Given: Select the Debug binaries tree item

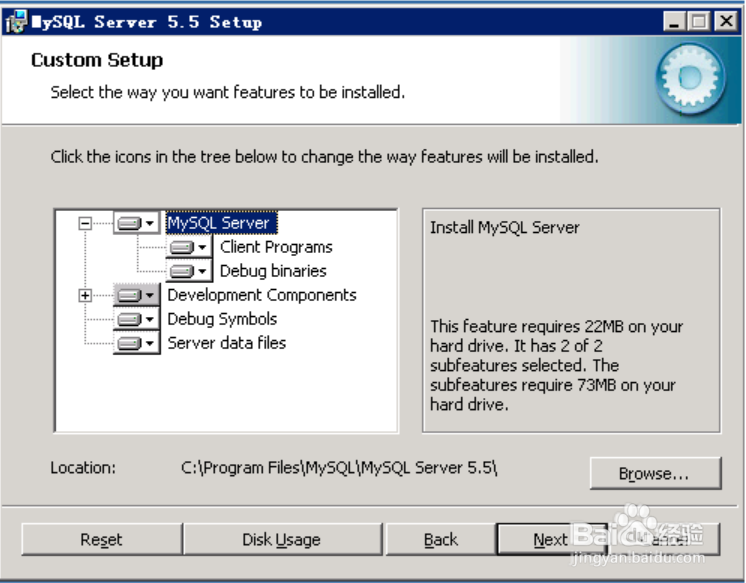Looking at the screenshot, I should (x=273, y=271).
